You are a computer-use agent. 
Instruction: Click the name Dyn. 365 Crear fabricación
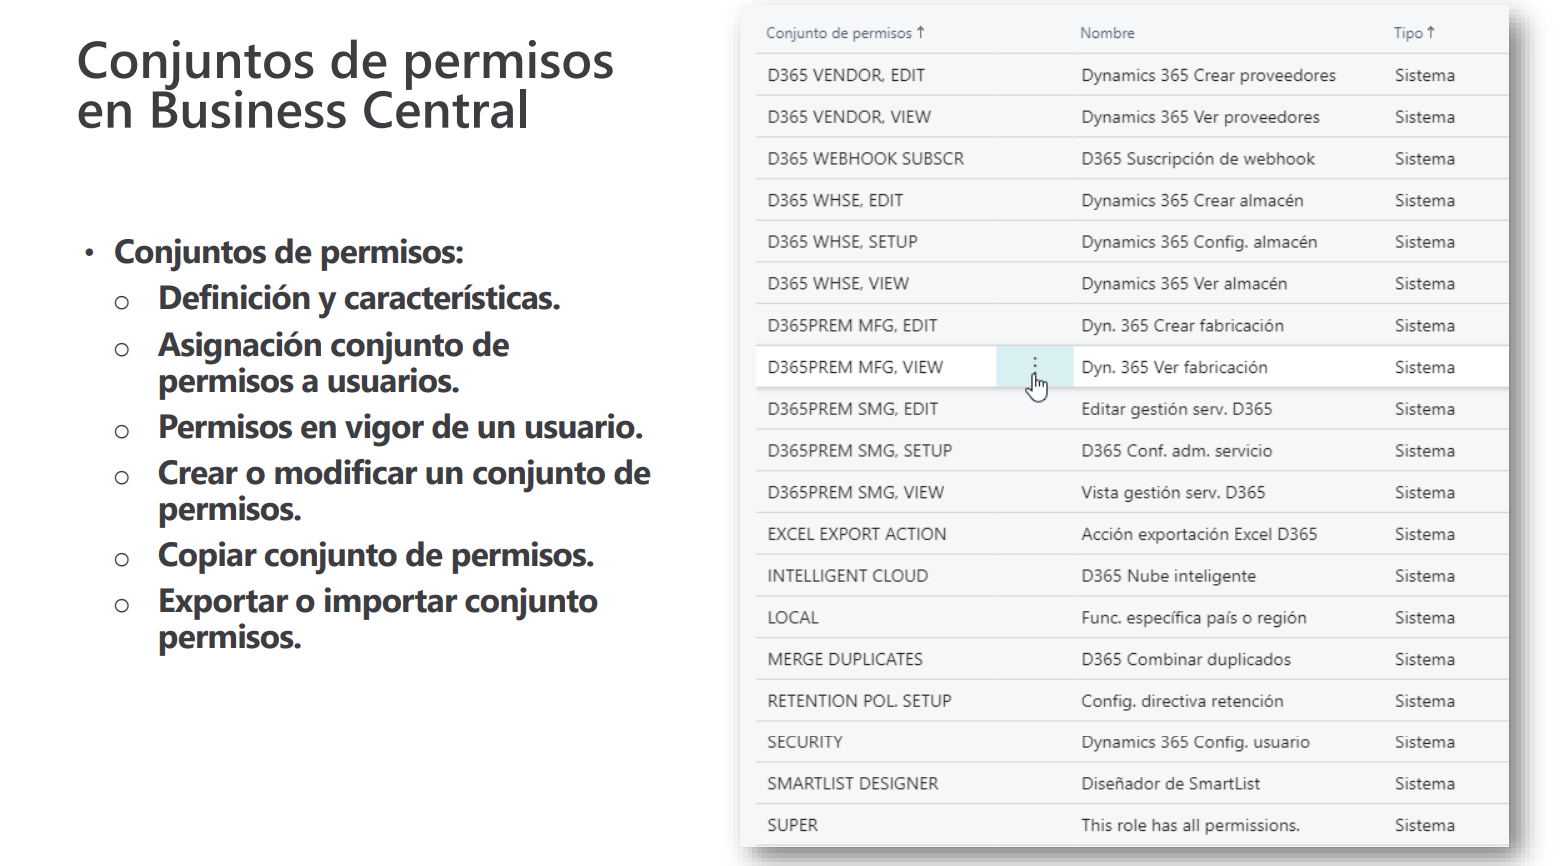tap(1182, 325)
